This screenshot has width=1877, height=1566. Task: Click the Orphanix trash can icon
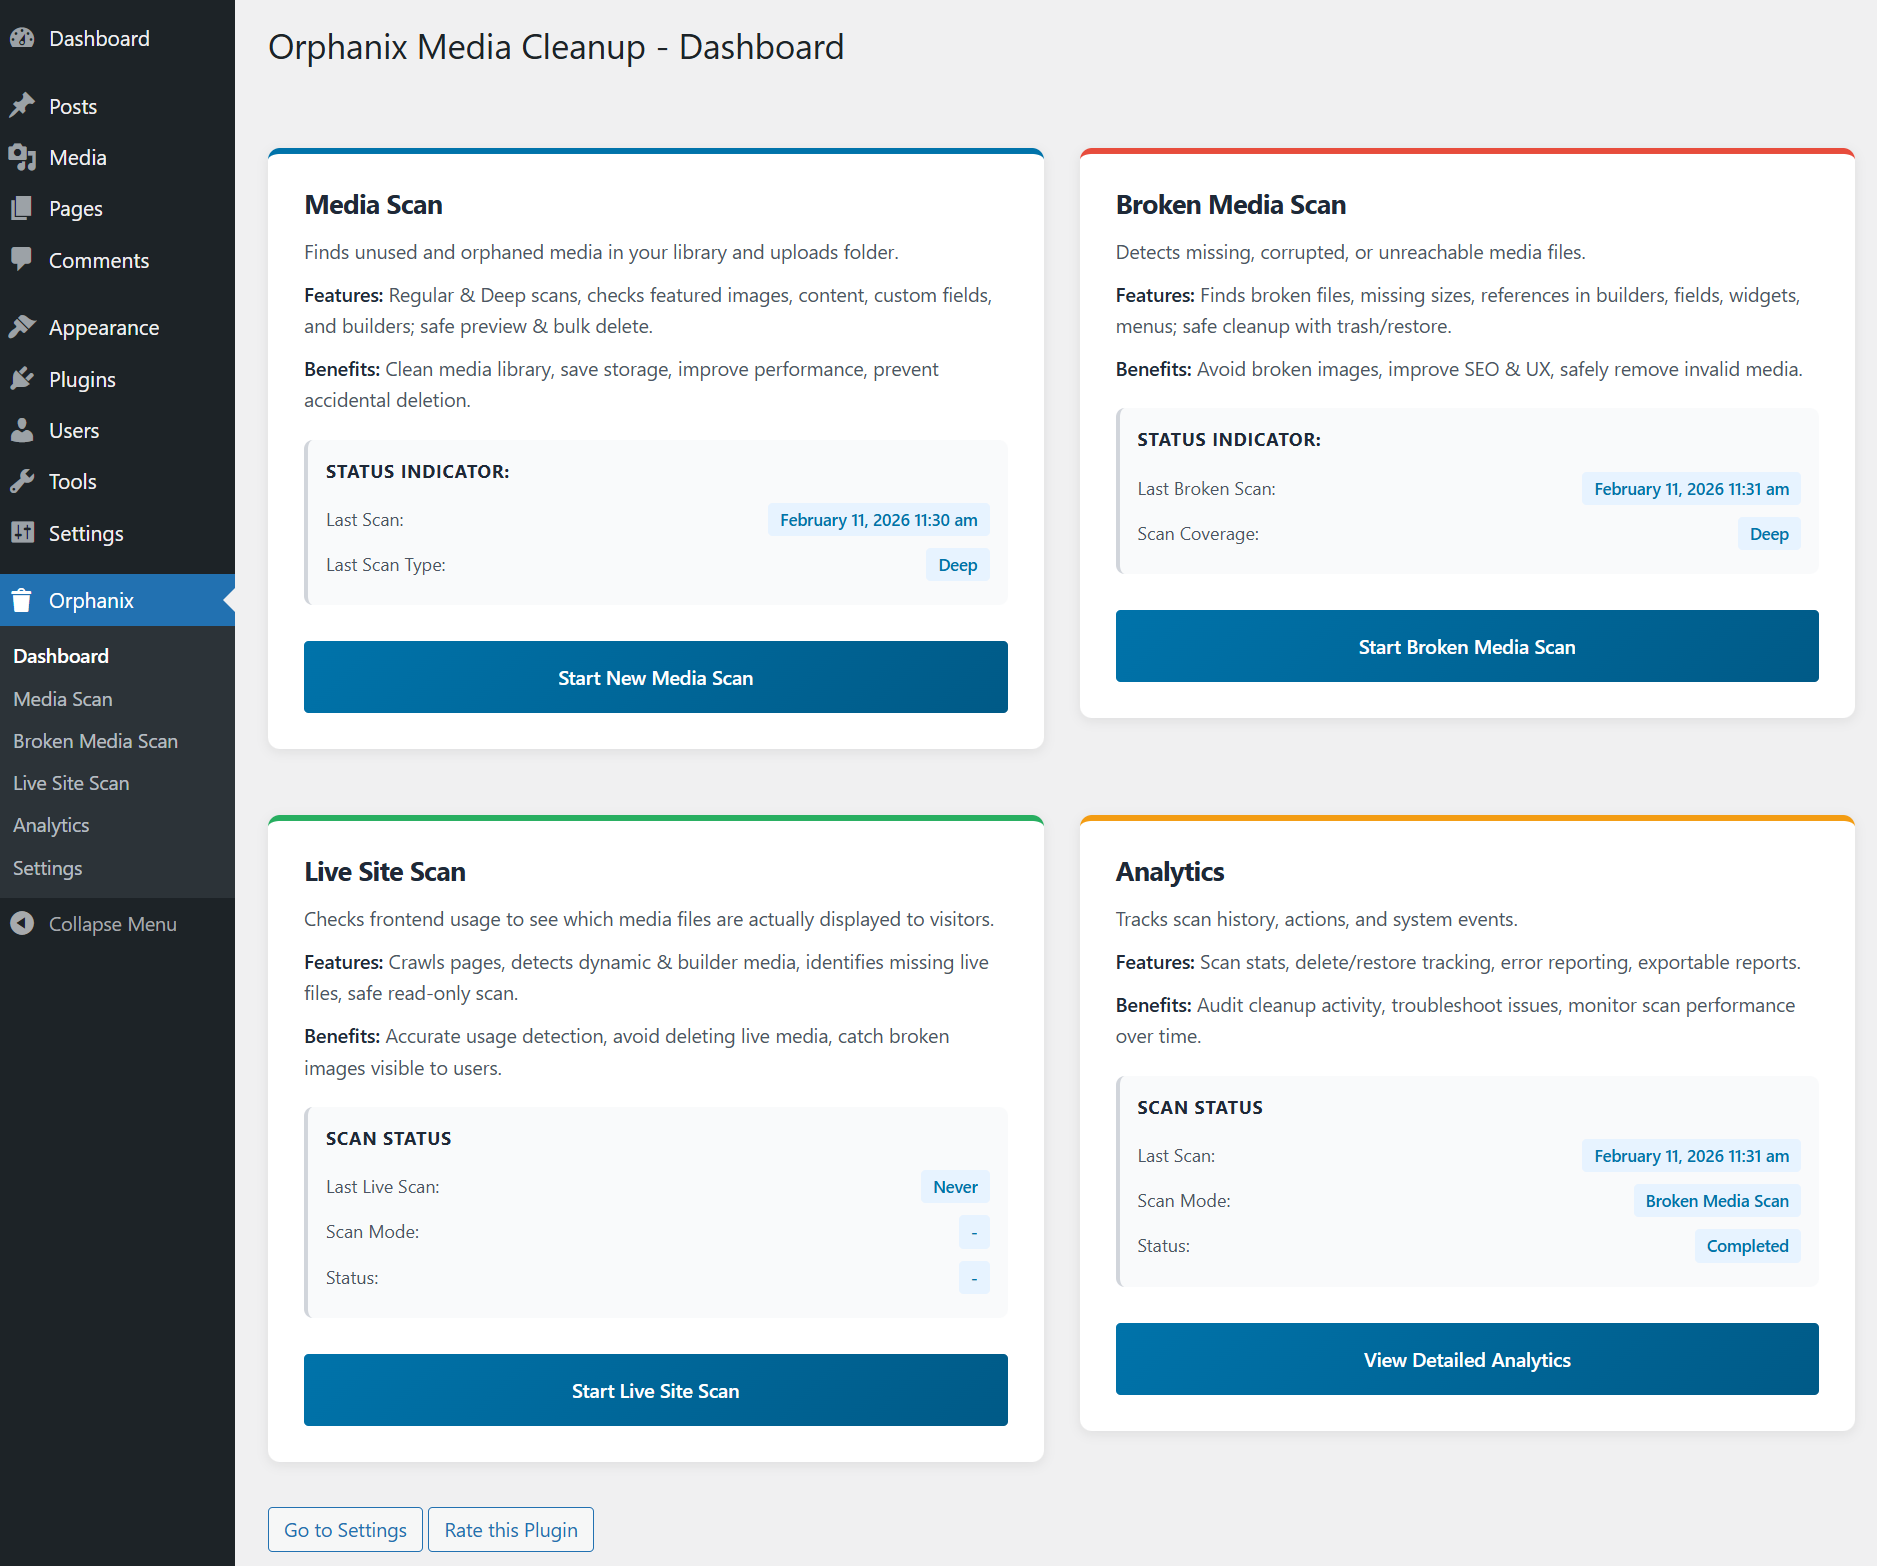[x=22, y=600]
